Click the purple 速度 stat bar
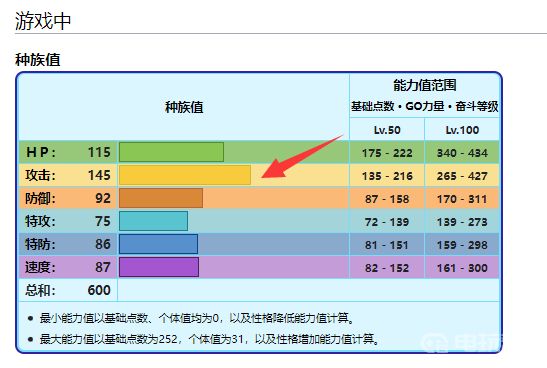547x368 pixels. tap(159, 267)
